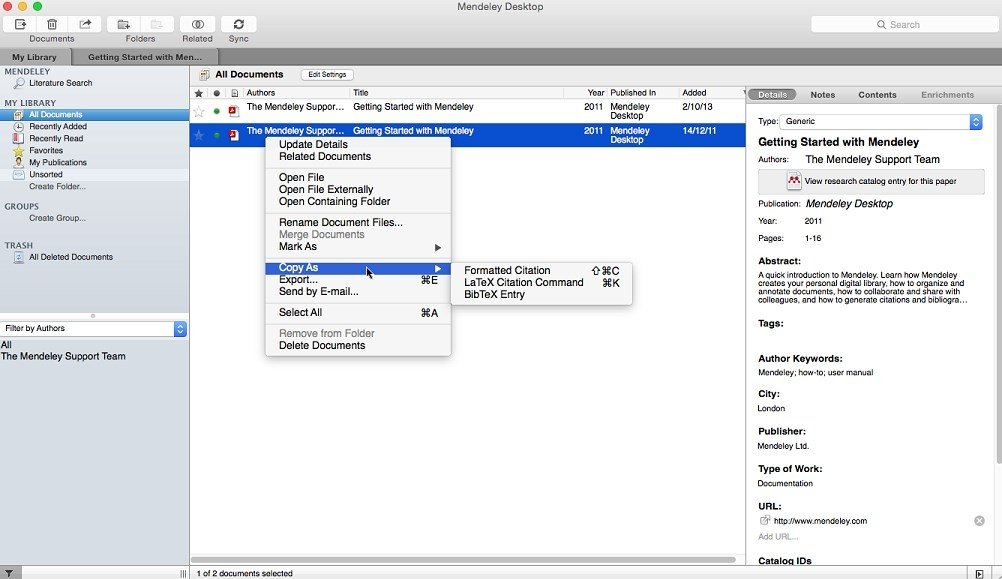Sync the library using the Sync icon
Viewport: 1002px width, 579px height.
tap(238, 24)
